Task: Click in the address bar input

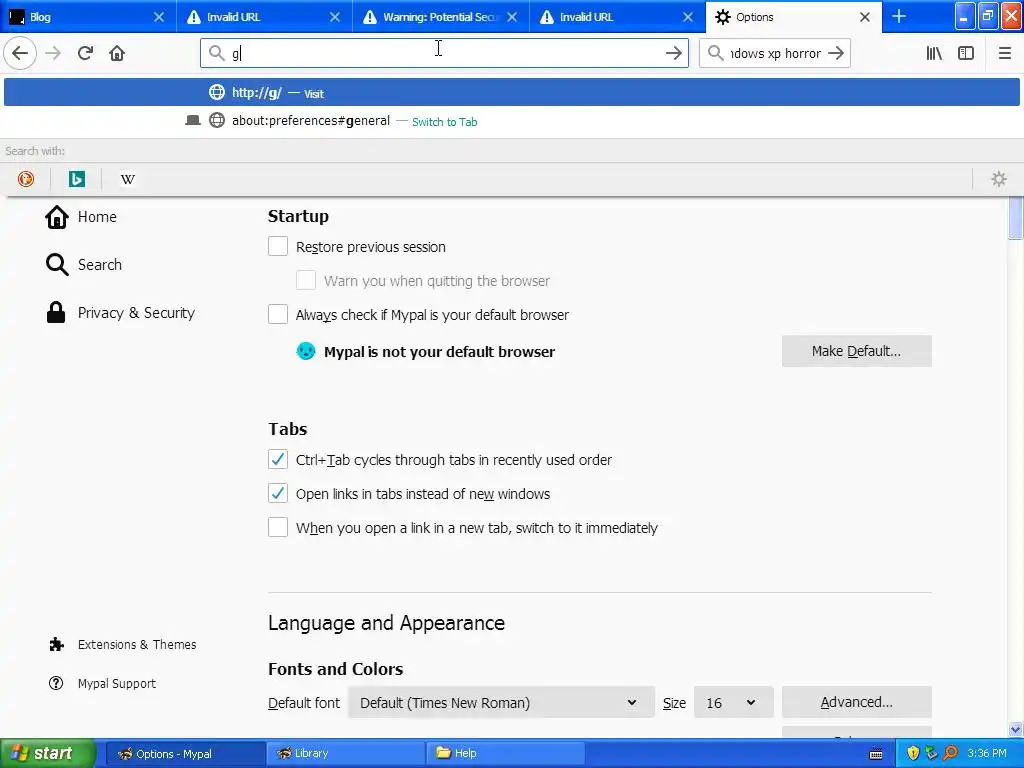Action: (x=444, y=53)
